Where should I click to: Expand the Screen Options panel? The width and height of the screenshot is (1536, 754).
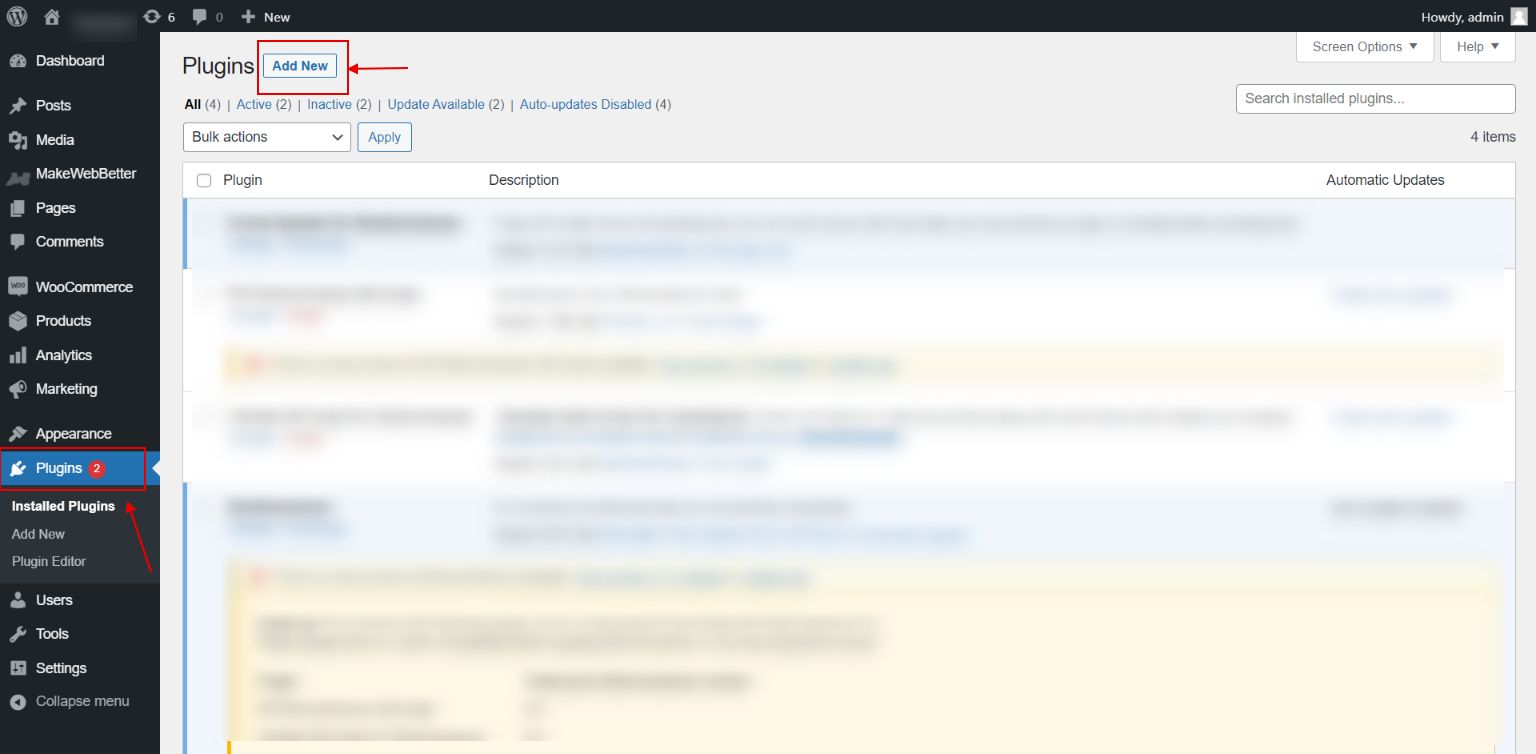1364,46
